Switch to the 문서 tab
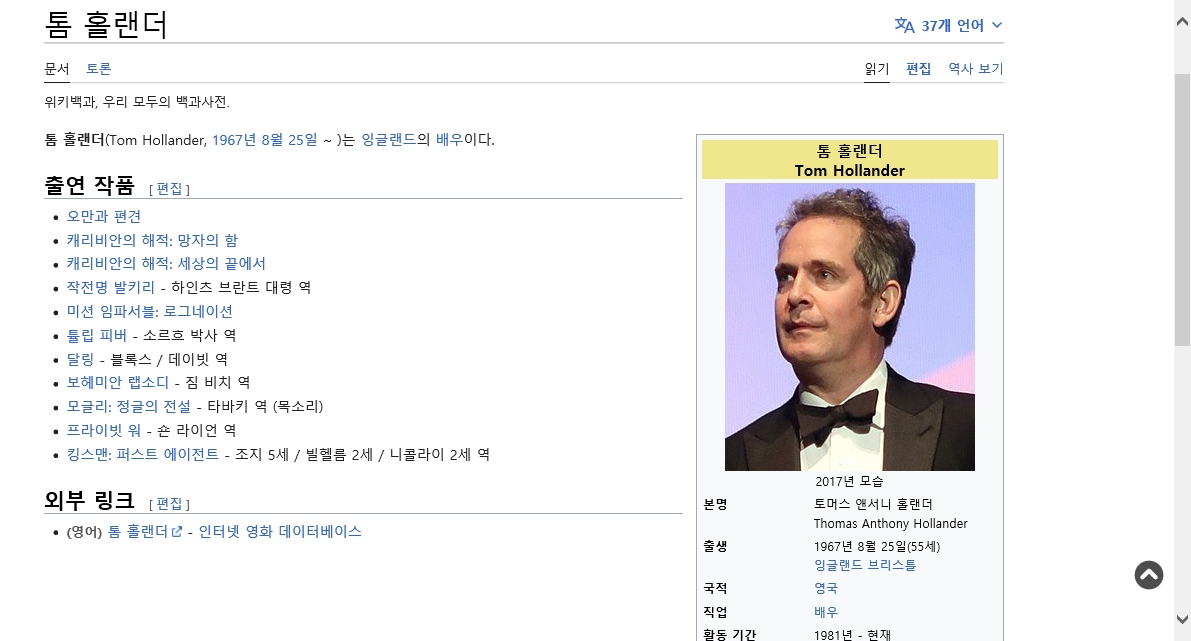This screenshot has height=641, width=1191. point(57,68)
